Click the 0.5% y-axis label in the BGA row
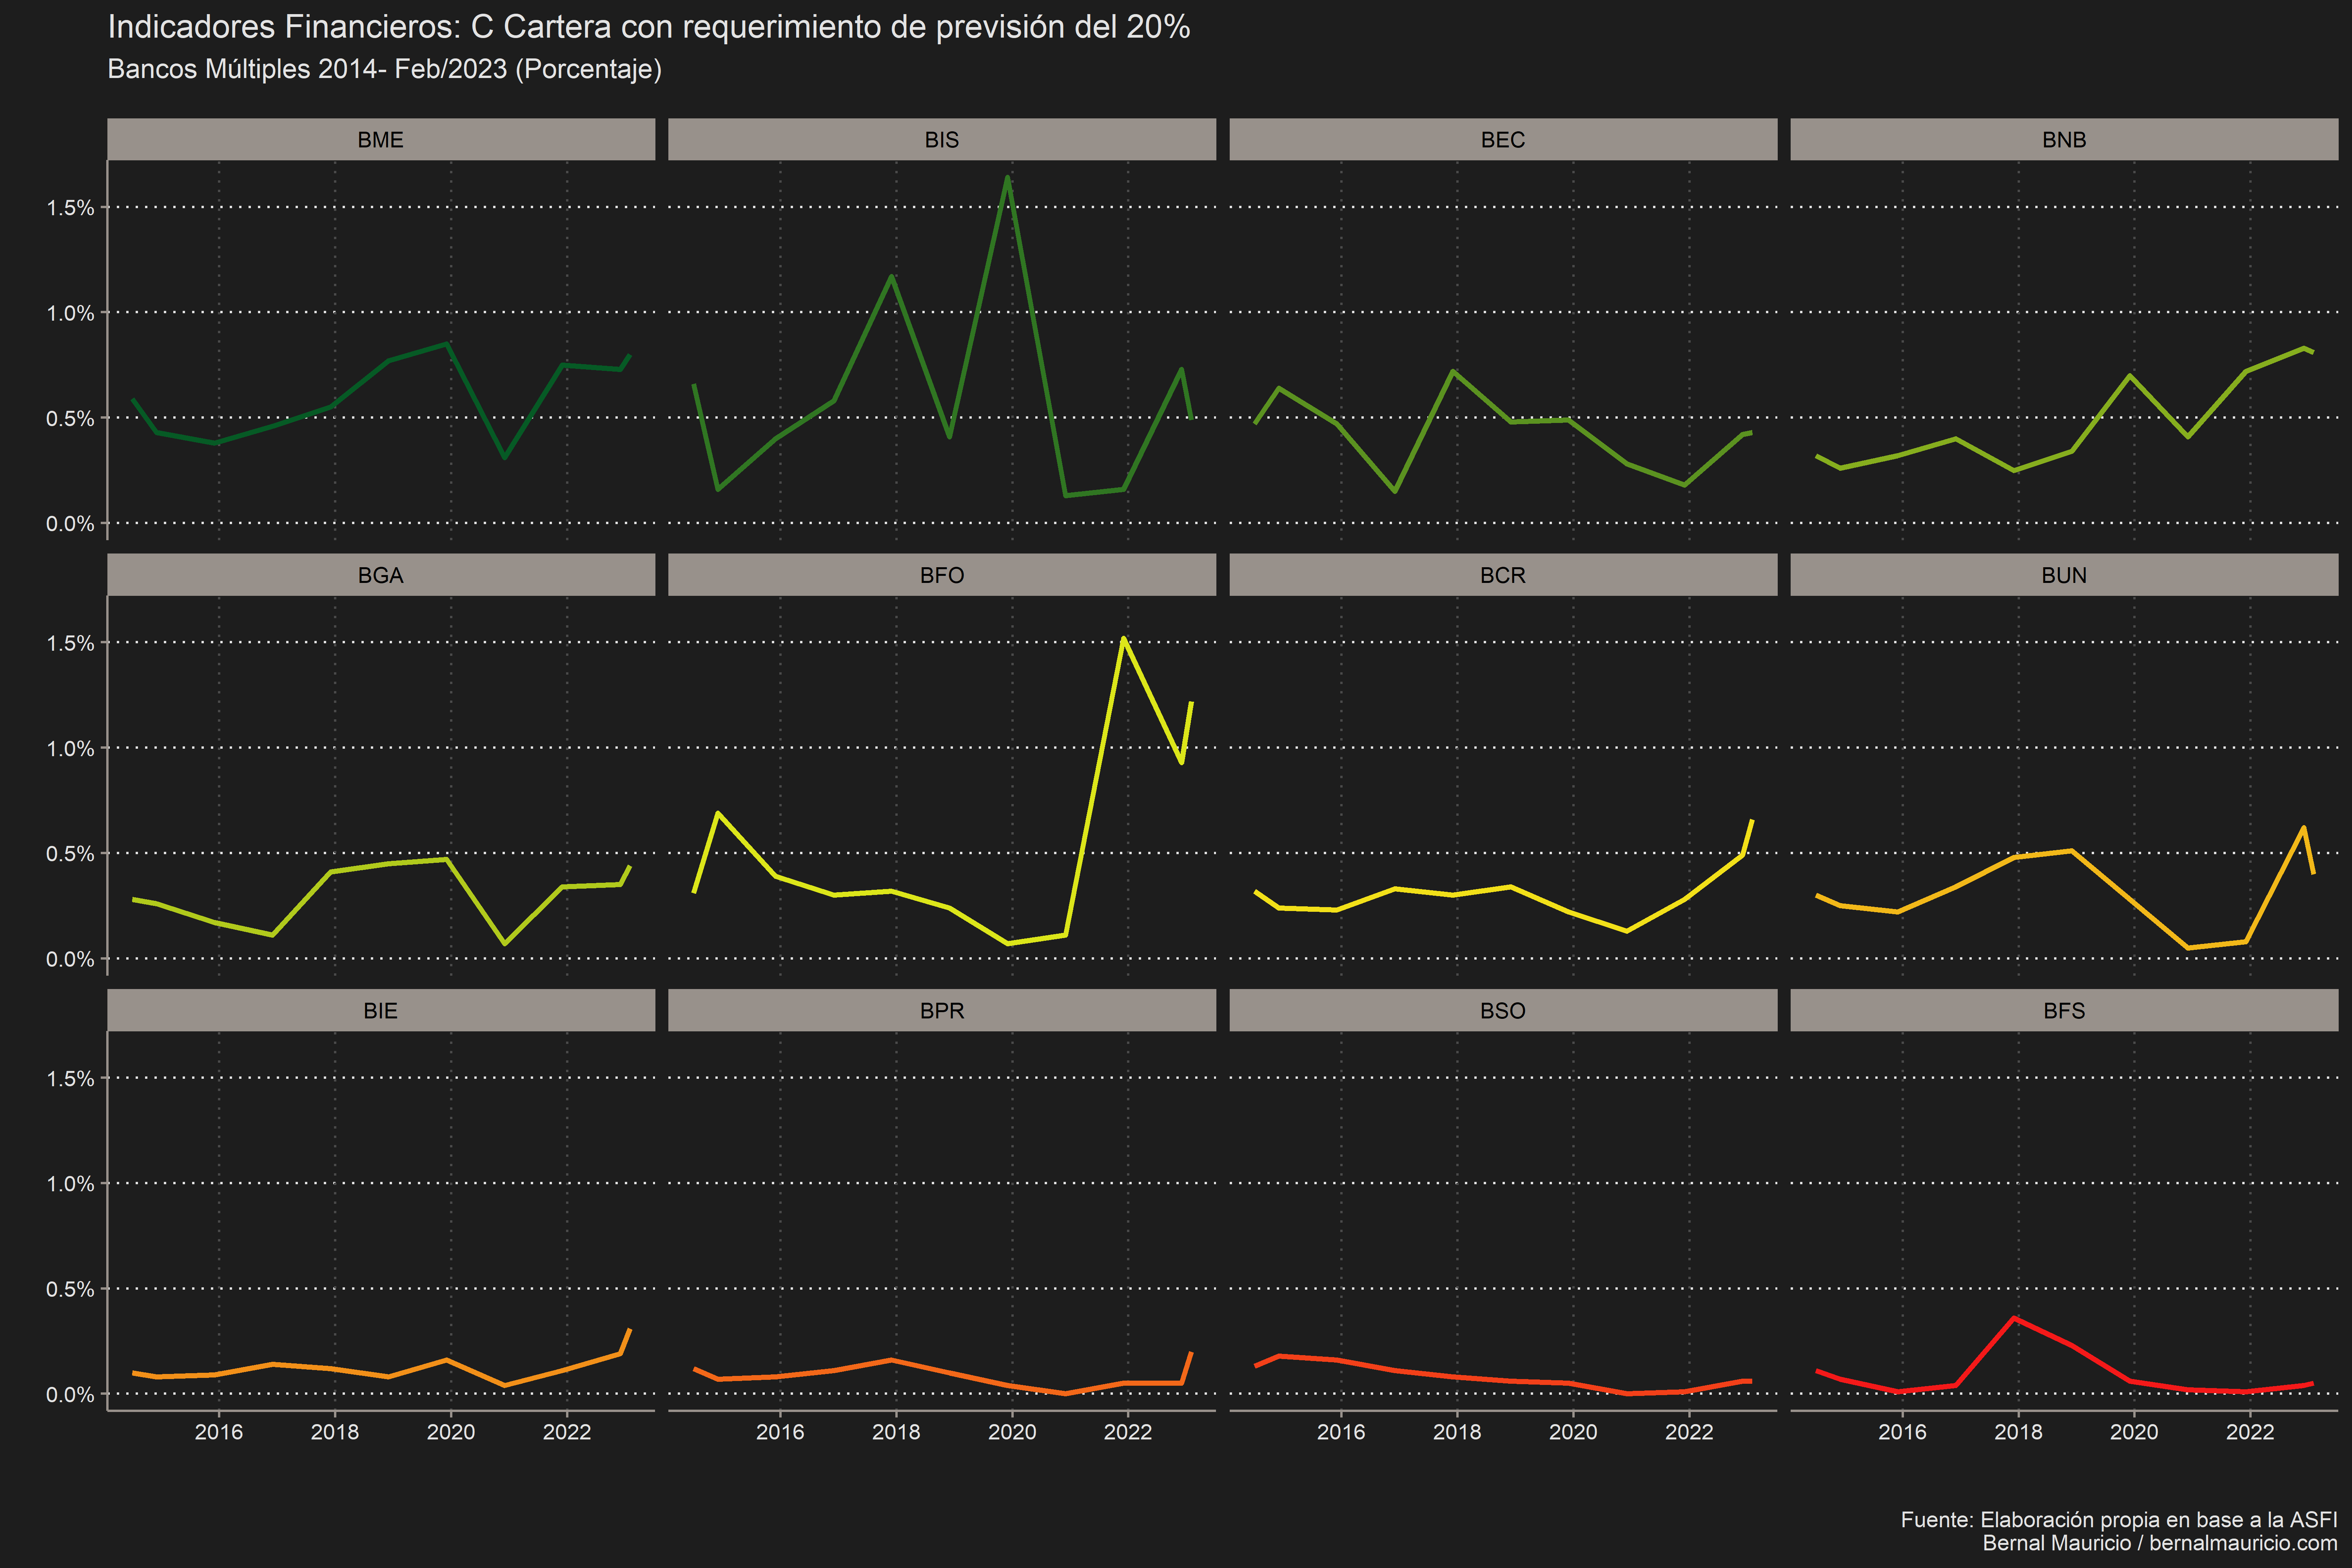 click(x=70, y=854)
